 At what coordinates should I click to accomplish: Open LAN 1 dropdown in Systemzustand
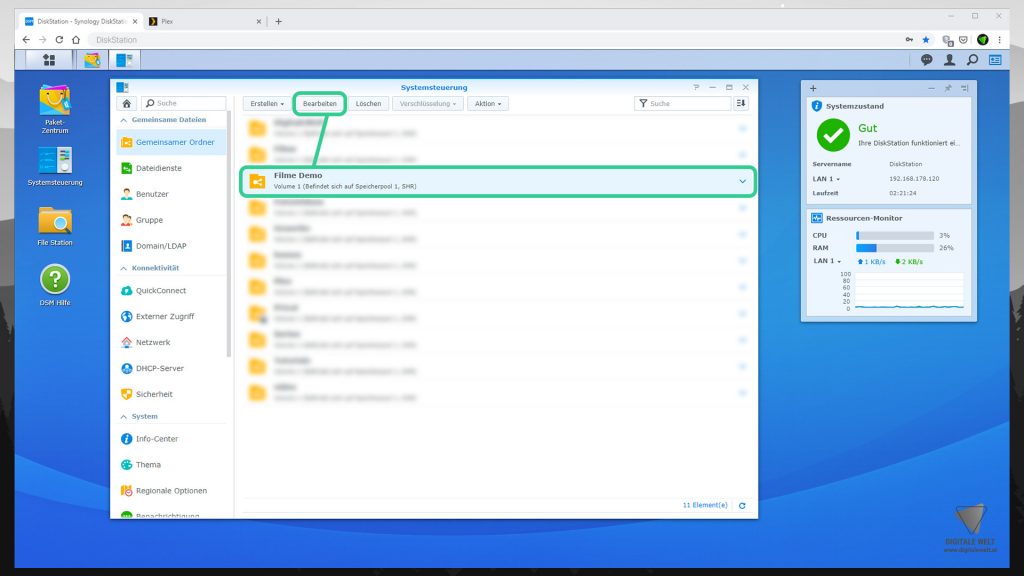tap(826, 179)
